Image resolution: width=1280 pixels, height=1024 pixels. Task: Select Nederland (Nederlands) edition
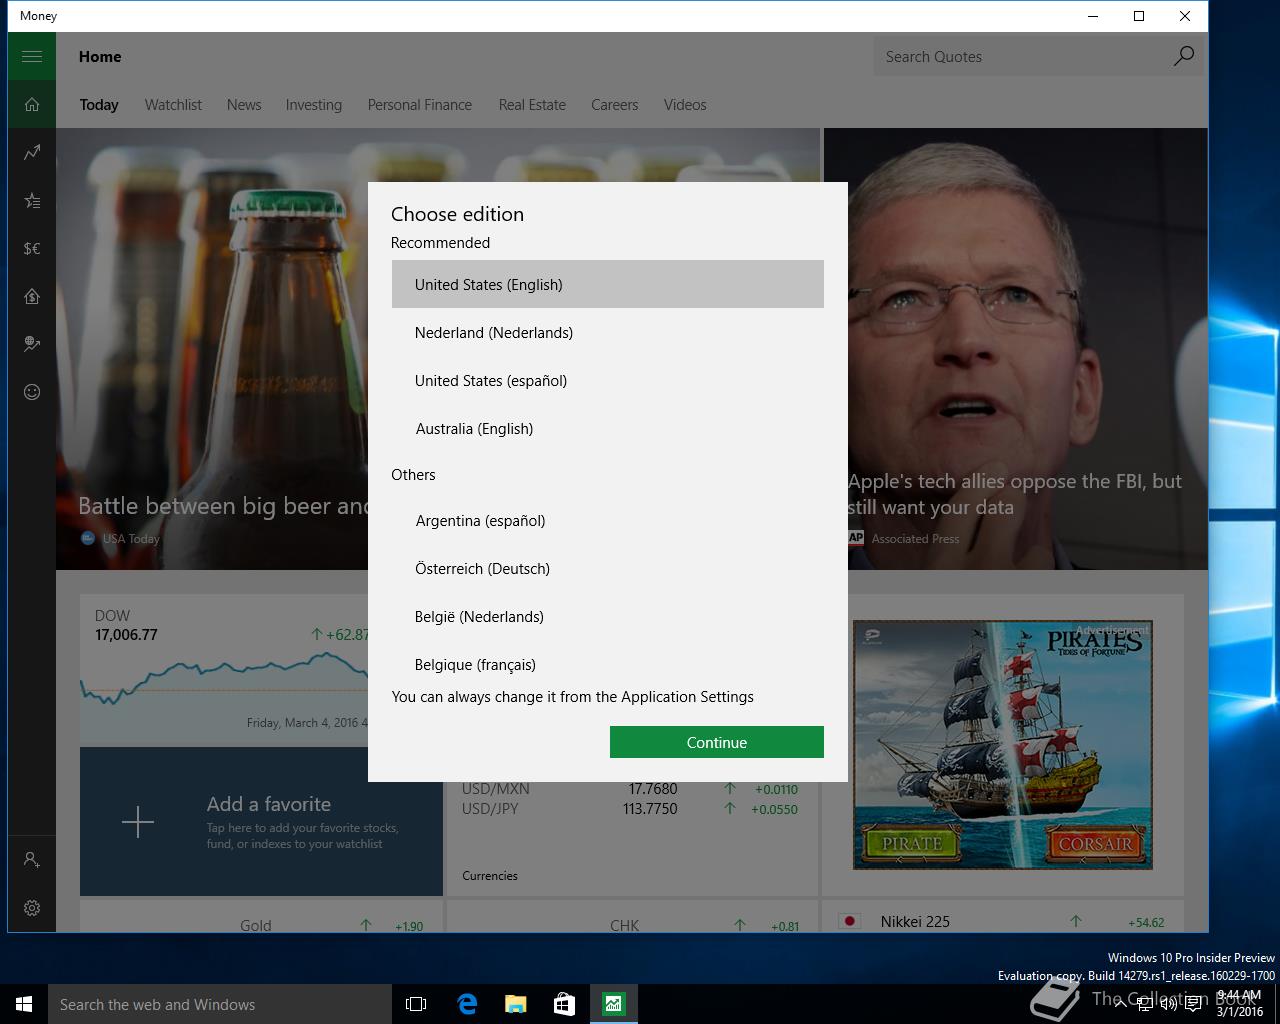click(608, 332)
